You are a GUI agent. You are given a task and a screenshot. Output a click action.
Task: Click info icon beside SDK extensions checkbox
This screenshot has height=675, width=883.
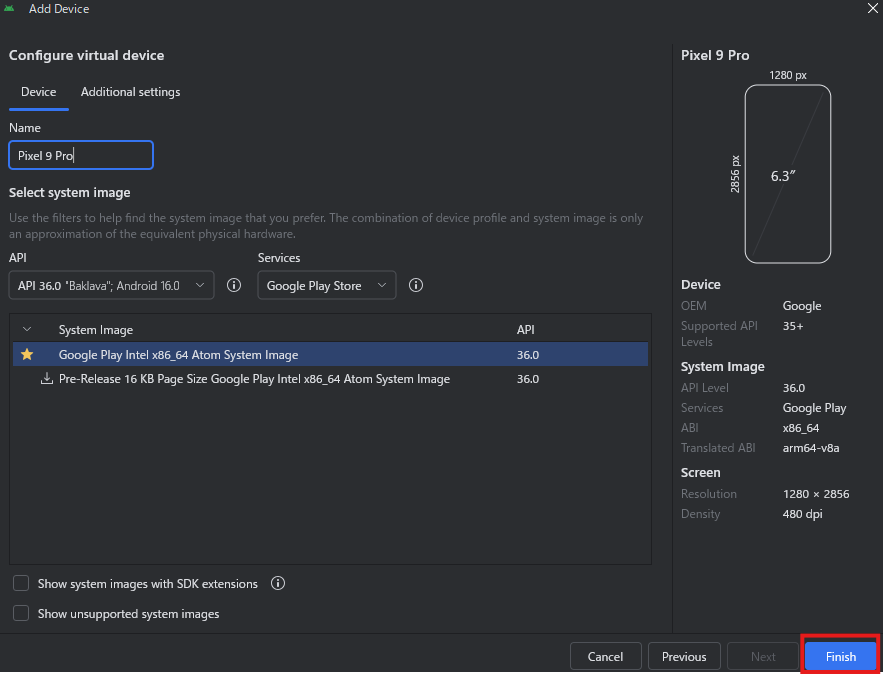(x=278, y=583)
